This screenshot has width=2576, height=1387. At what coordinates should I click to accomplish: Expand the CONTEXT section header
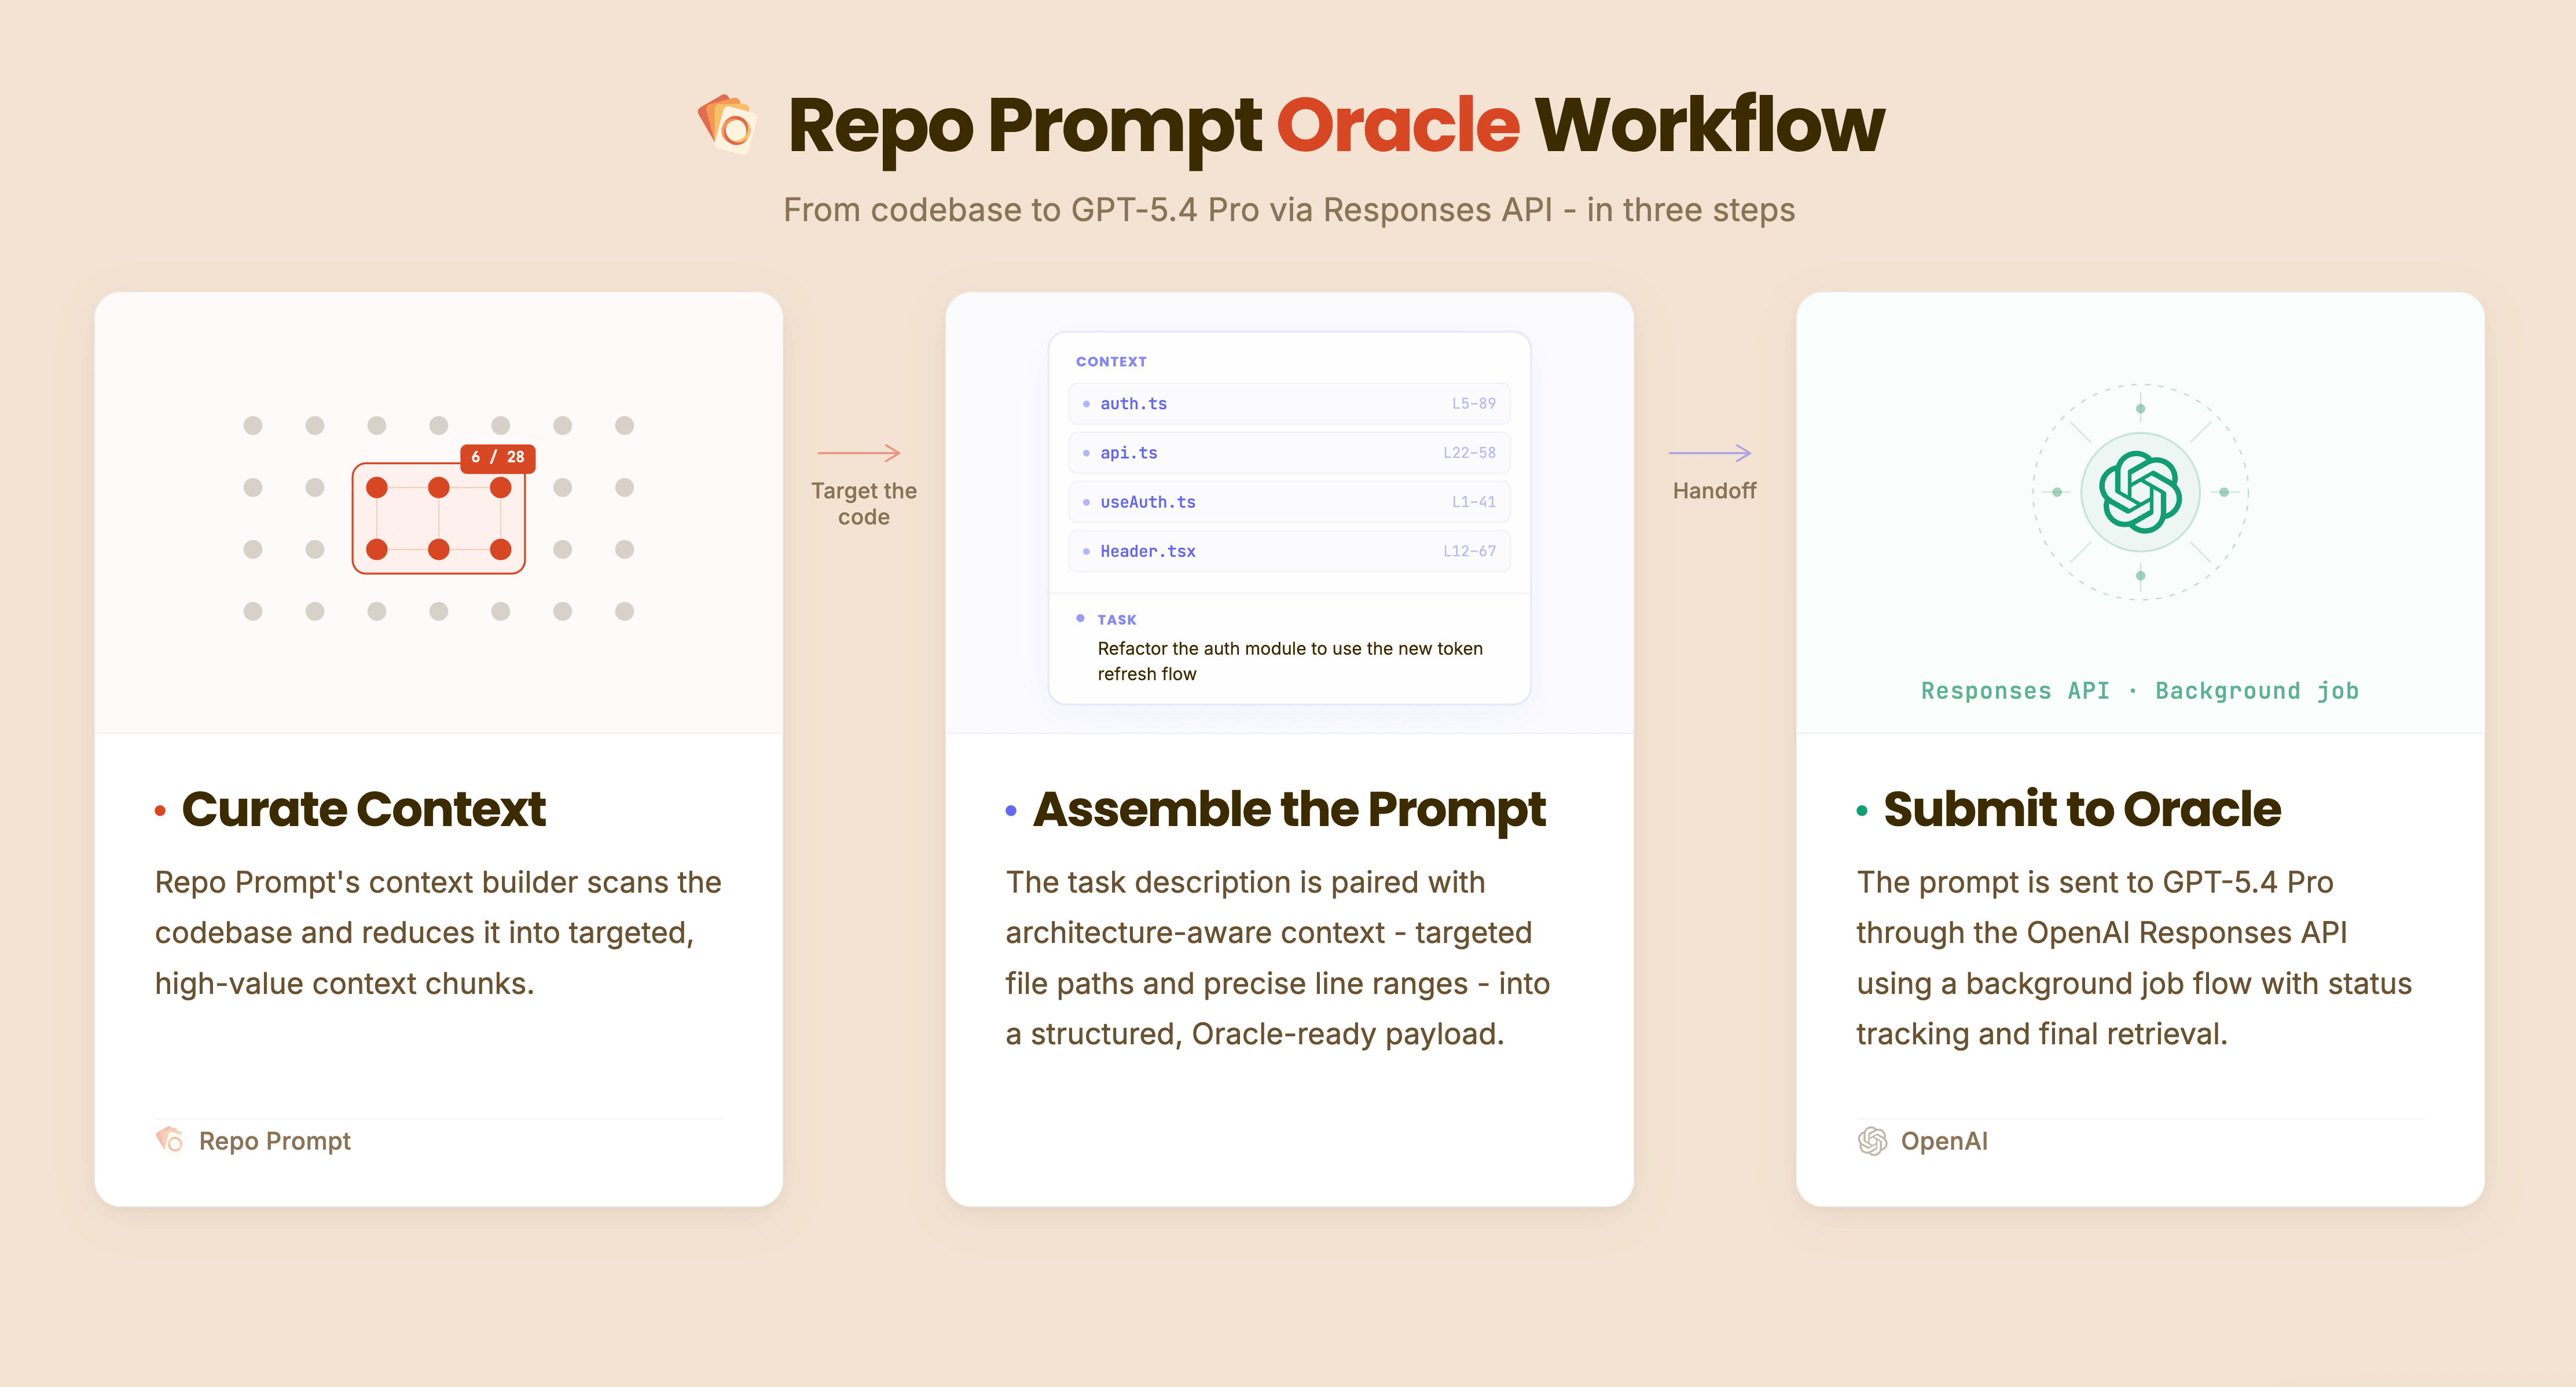pos(1112,362)
